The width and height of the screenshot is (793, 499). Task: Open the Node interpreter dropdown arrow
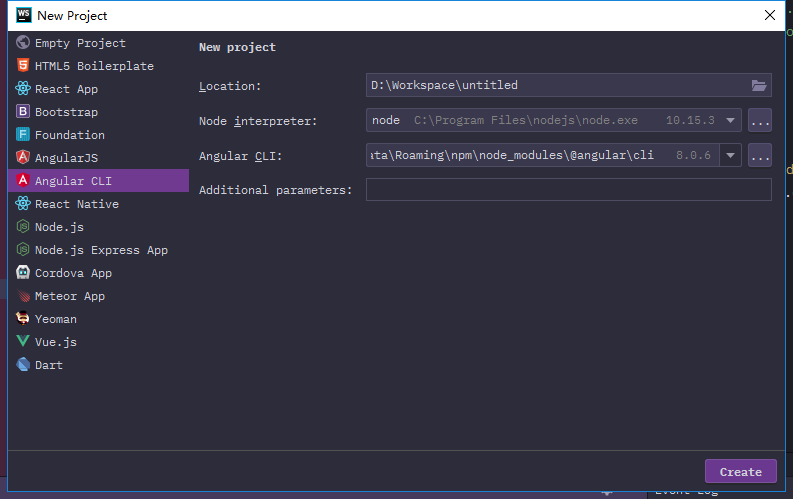pyautogui.click(x=730, y=120)
